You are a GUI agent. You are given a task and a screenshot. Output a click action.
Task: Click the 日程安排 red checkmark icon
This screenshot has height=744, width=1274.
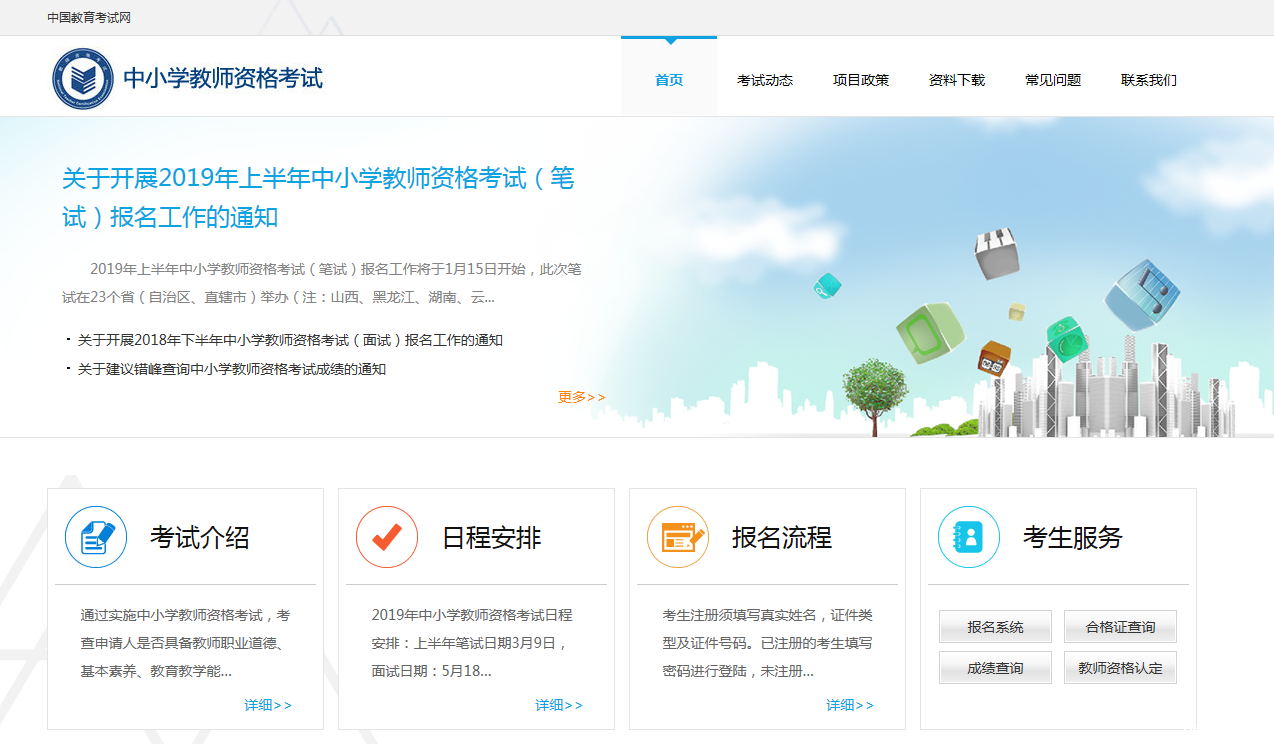(386, 537)
